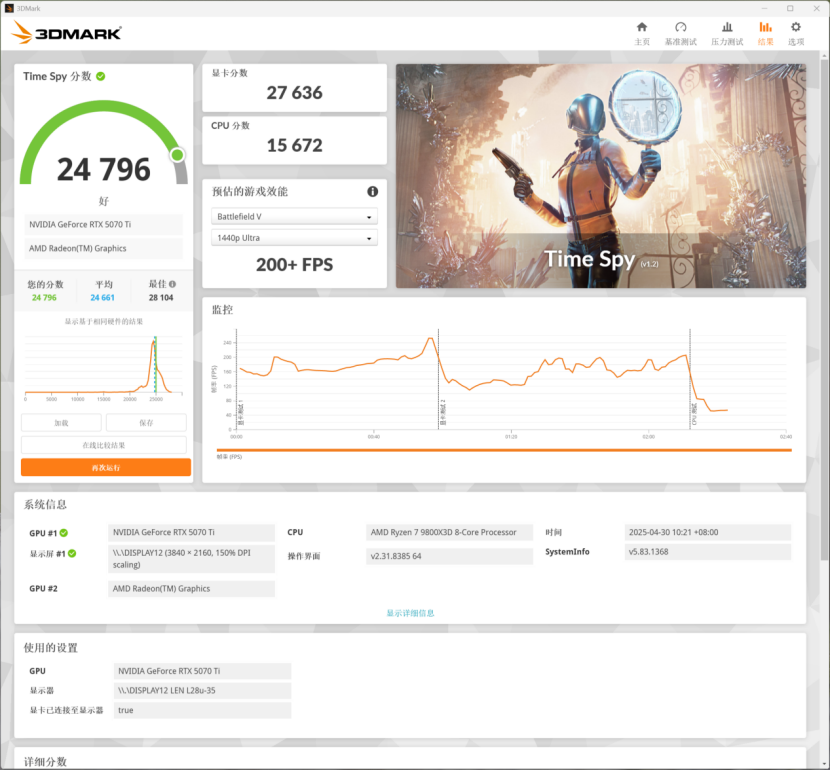The image size is (830, 770).
Task: Click the 3DMark app icon in title bar
Action: pyautogui.click(x=8, y=8)
